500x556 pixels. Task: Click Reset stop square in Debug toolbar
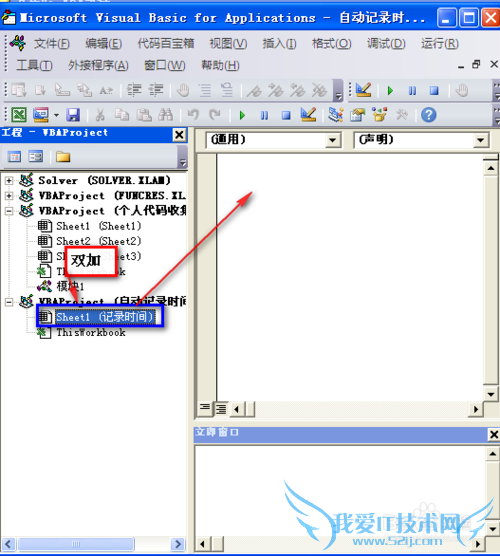(x=434, y=91)
